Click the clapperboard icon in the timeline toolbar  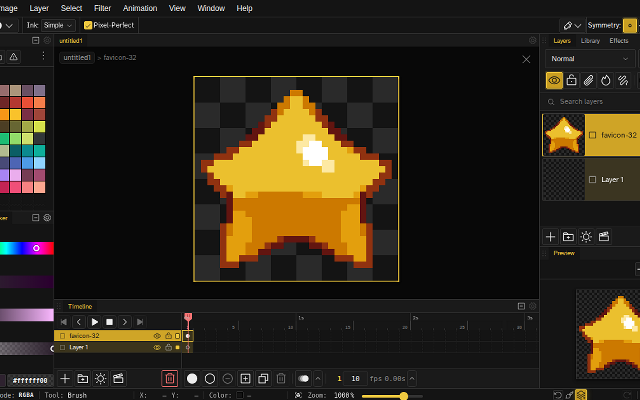(118, 379)
